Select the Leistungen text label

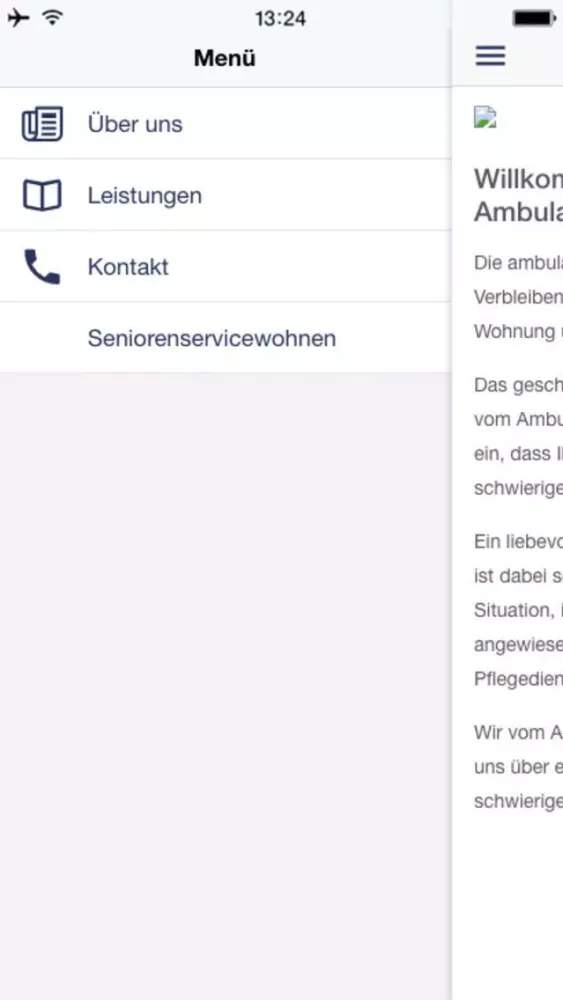pos(145,195)
